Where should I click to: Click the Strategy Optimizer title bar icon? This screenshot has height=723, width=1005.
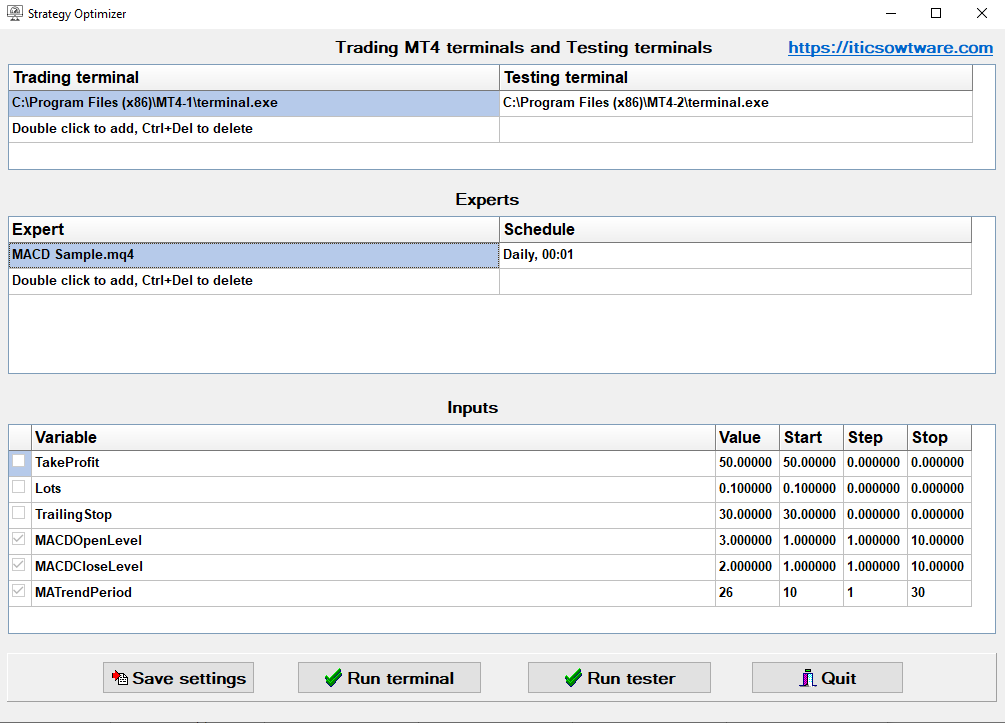click(x=14, y=14)
